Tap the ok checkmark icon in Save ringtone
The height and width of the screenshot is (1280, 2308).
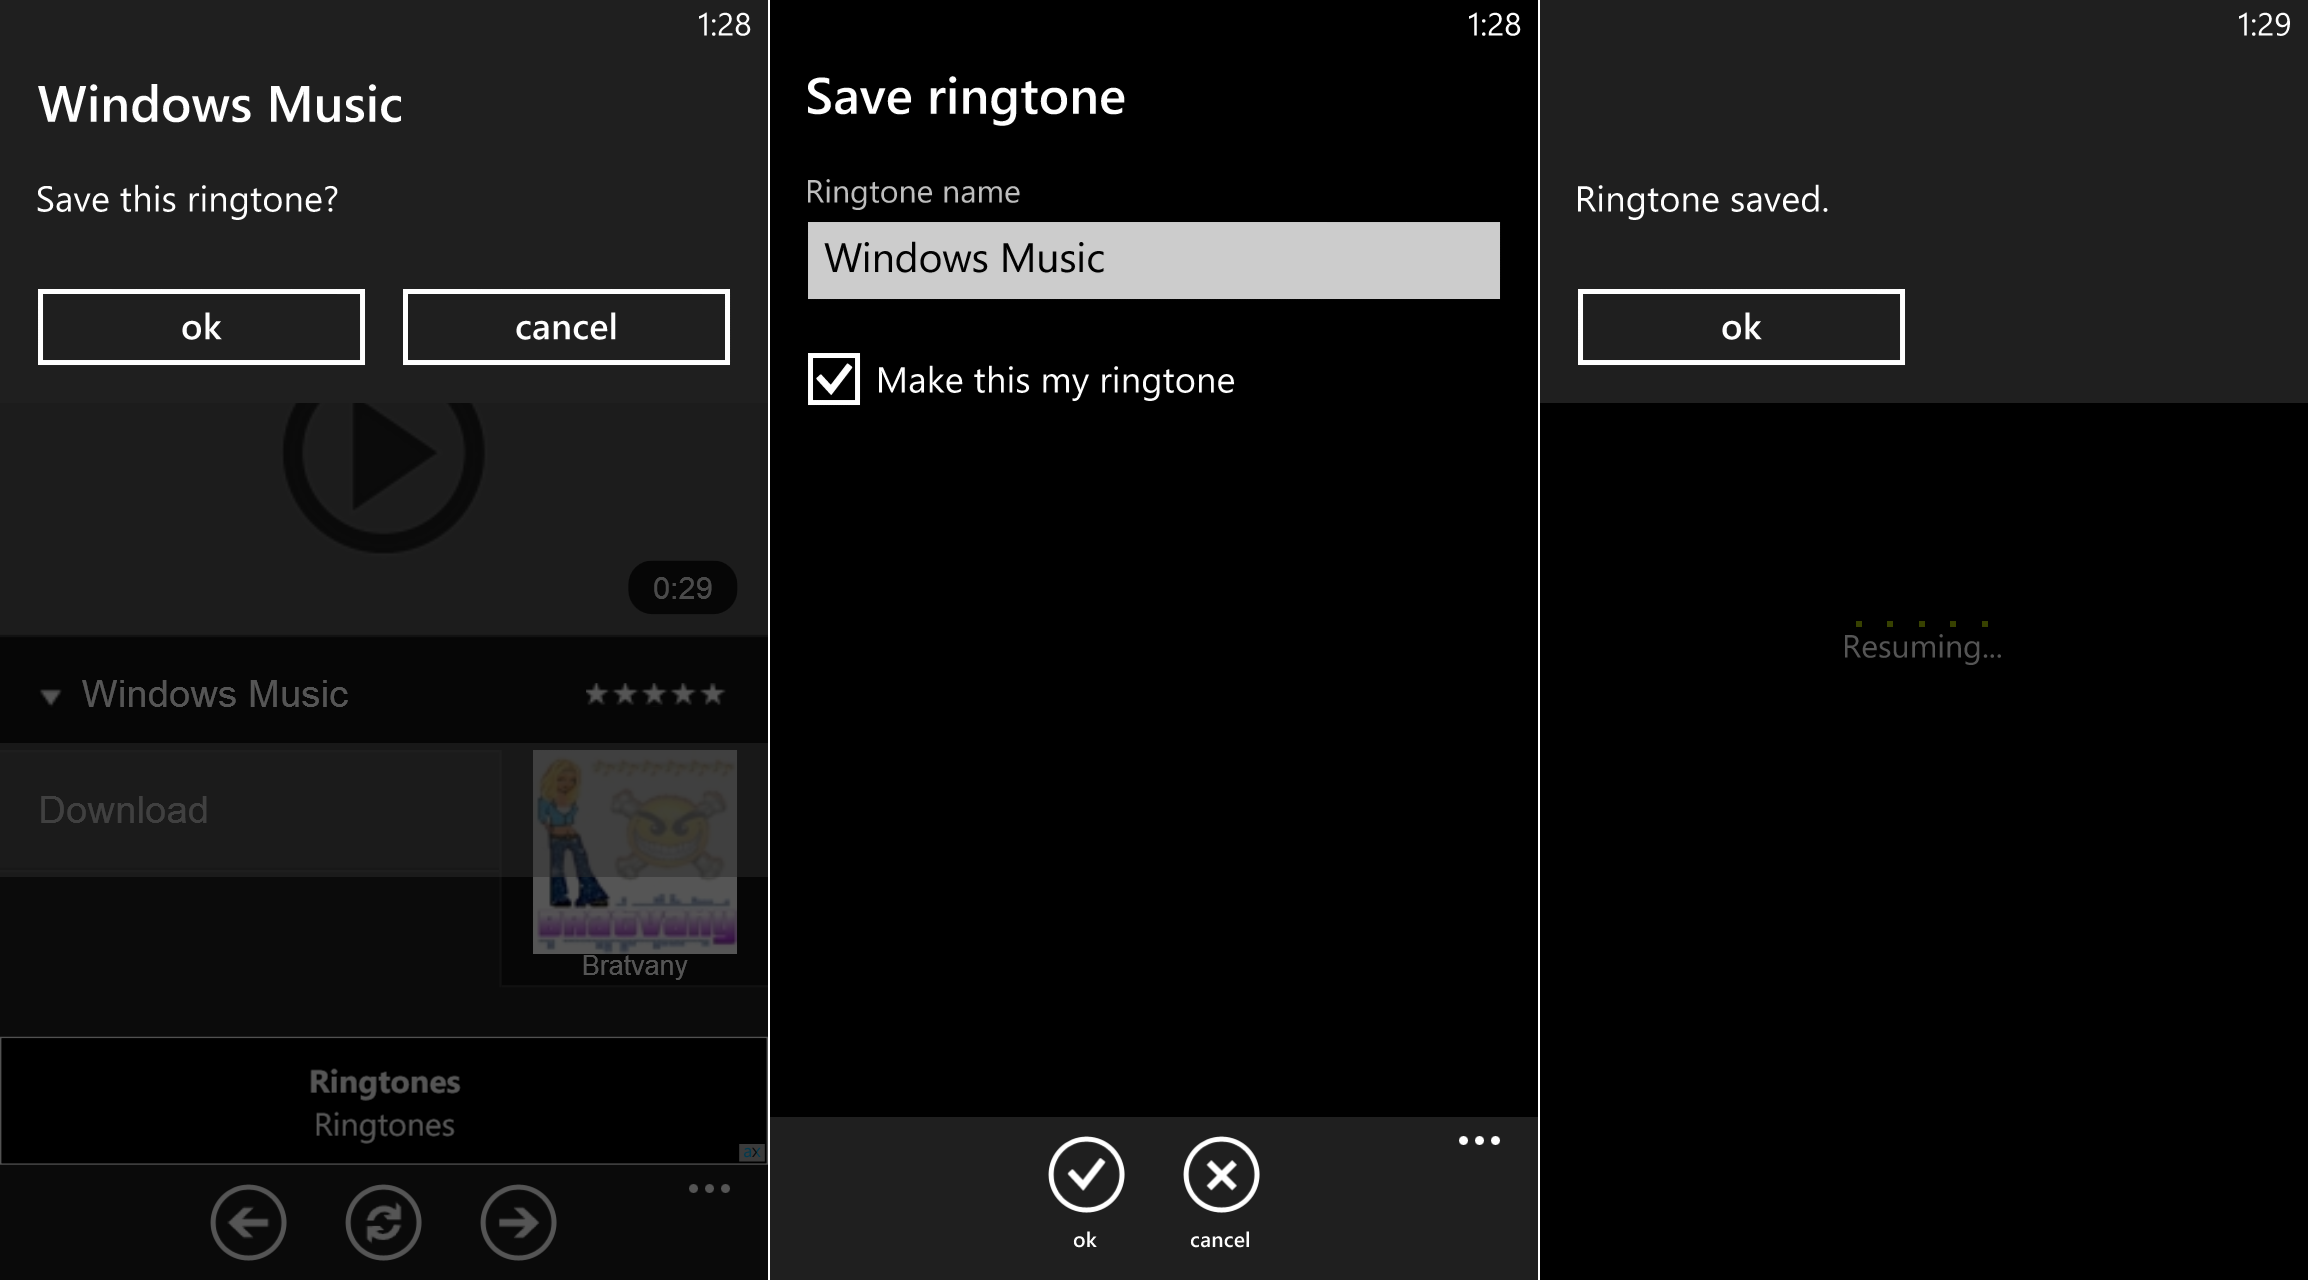(x=1086, y=1175)
